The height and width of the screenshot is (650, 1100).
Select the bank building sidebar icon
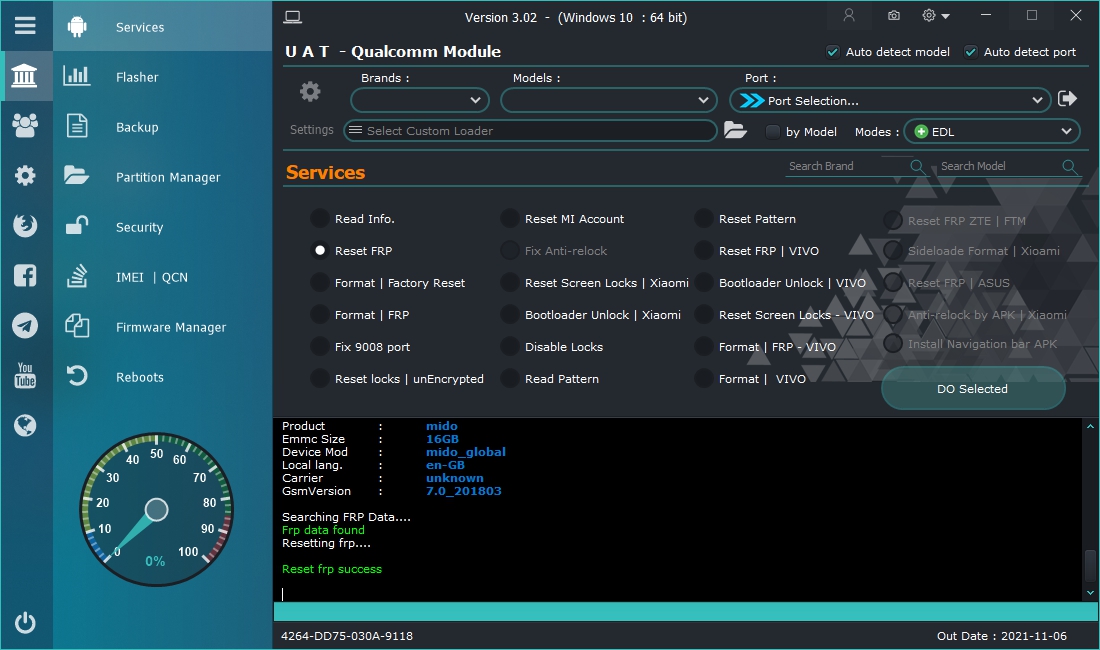coord(25,76)
